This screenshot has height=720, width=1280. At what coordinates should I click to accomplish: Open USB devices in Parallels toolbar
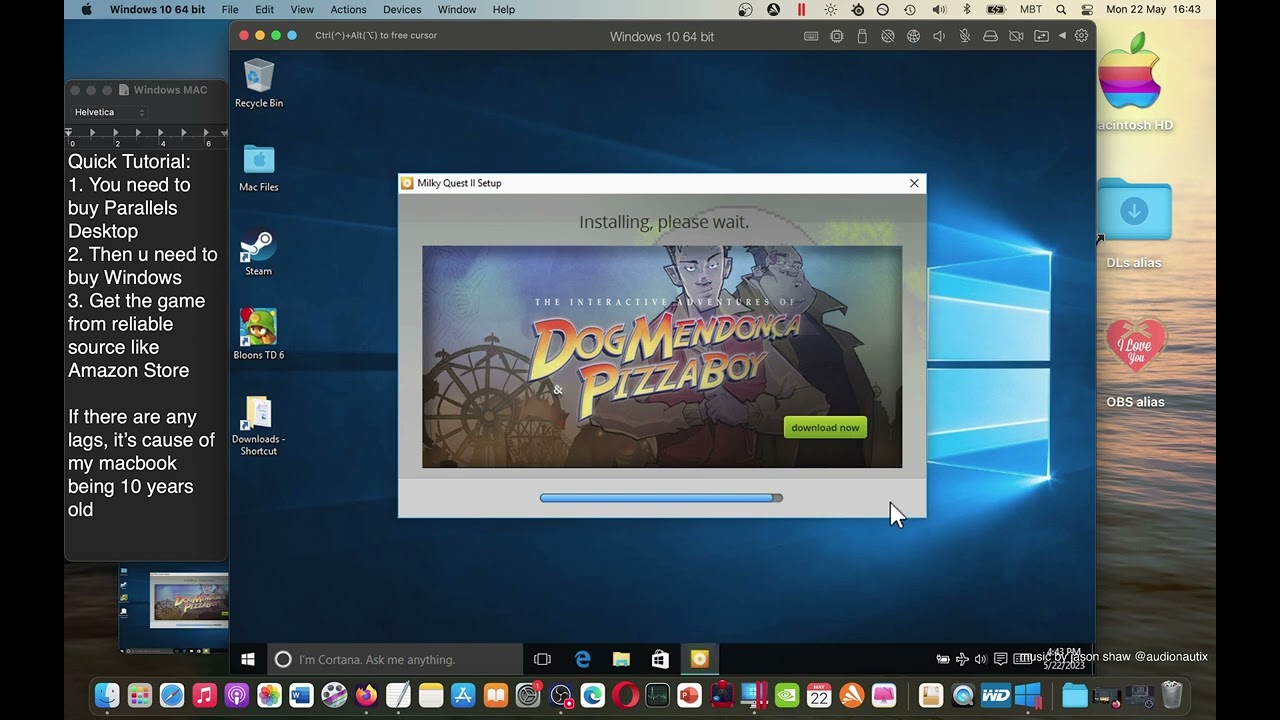(862, 36)
